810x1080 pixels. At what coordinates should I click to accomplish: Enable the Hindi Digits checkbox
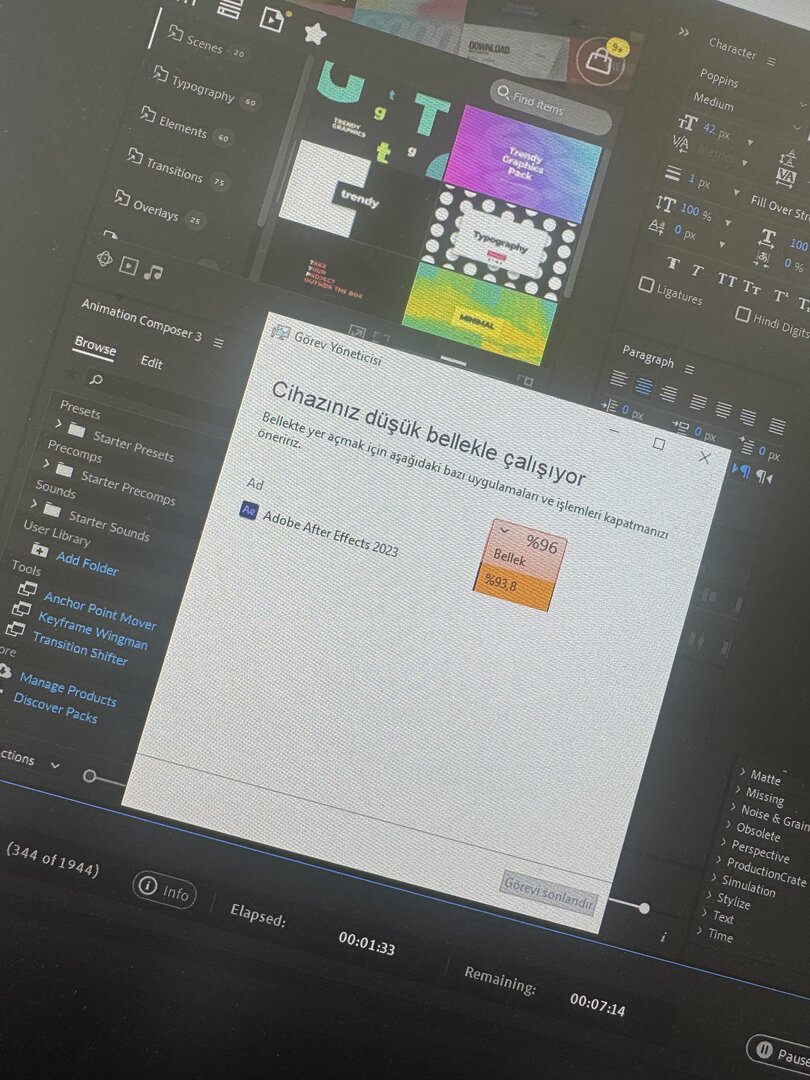tap(742, 314)
